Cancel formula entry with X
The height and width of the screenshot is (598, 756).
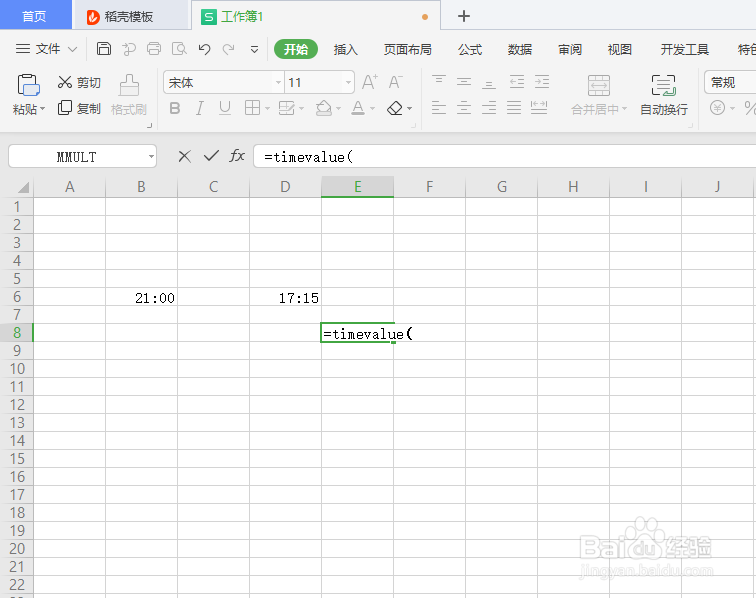[x=185, y=156]
